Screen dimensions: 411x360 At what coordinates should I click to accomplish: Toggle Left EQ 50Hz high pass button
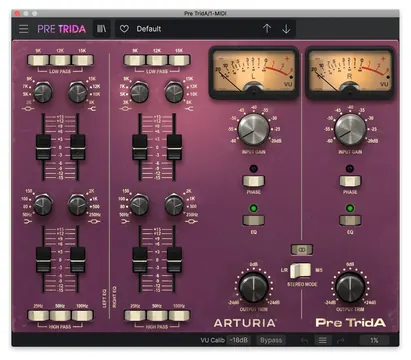60,315
